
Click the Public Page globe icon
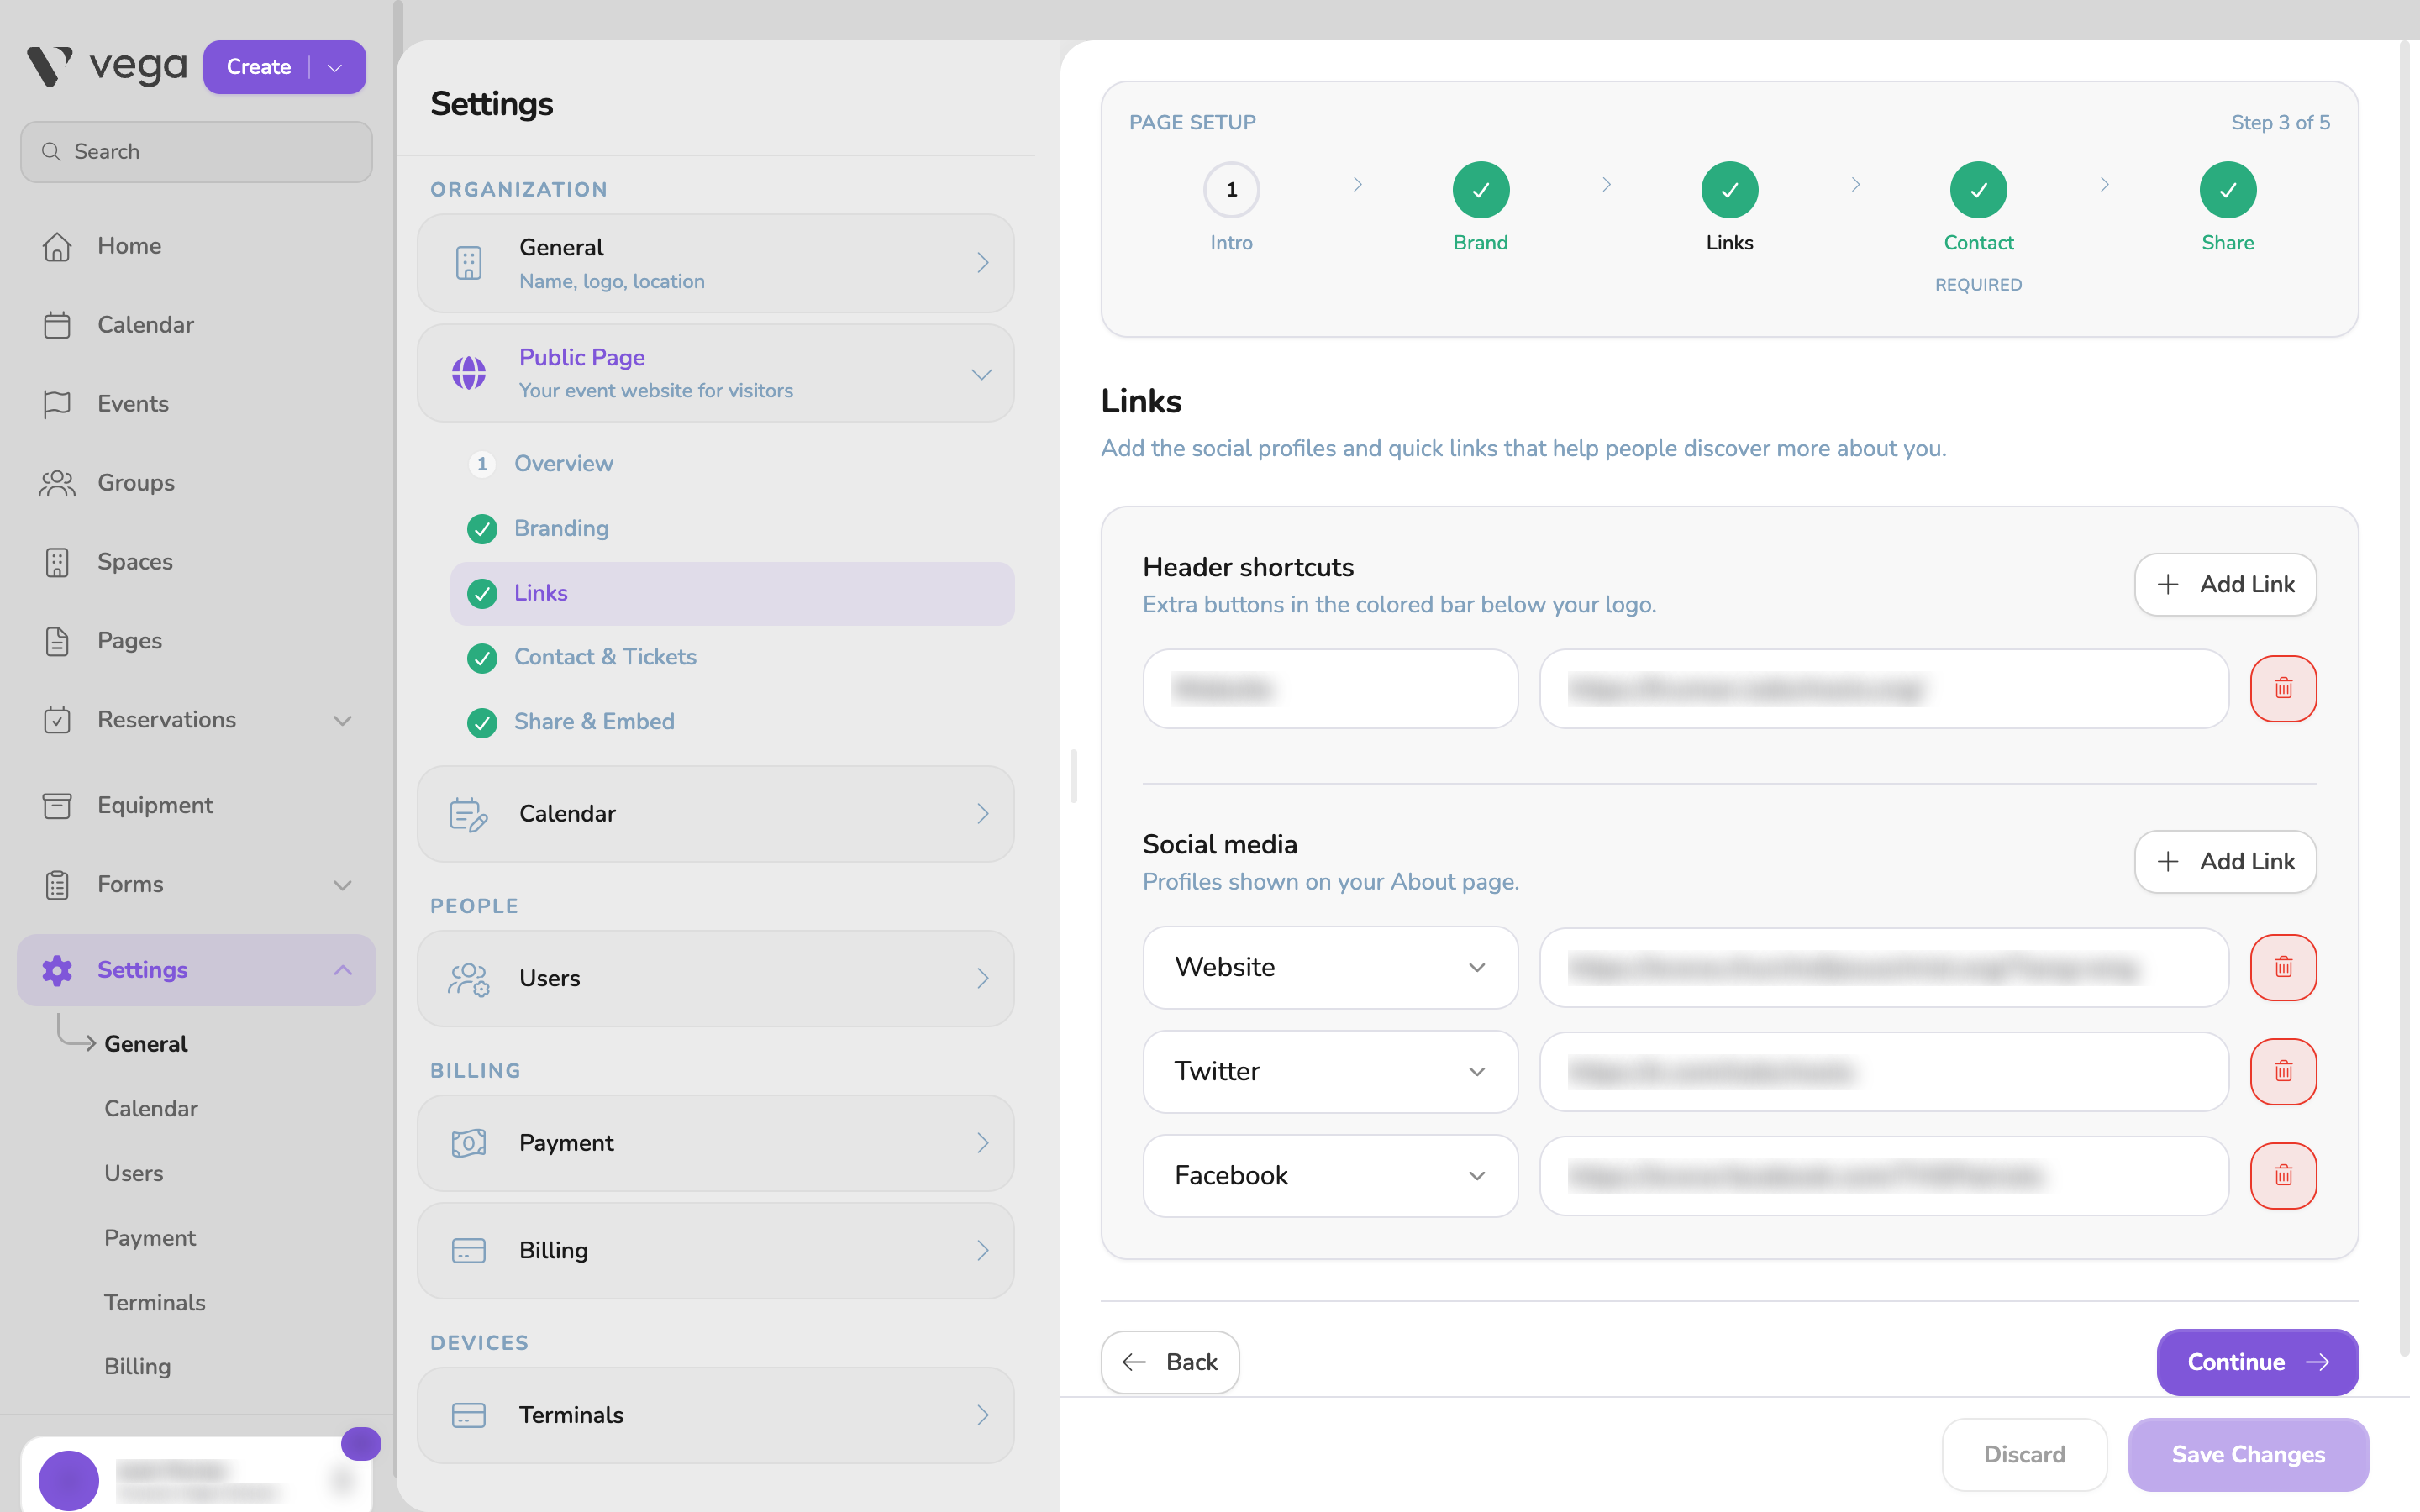tap(468, 373)
